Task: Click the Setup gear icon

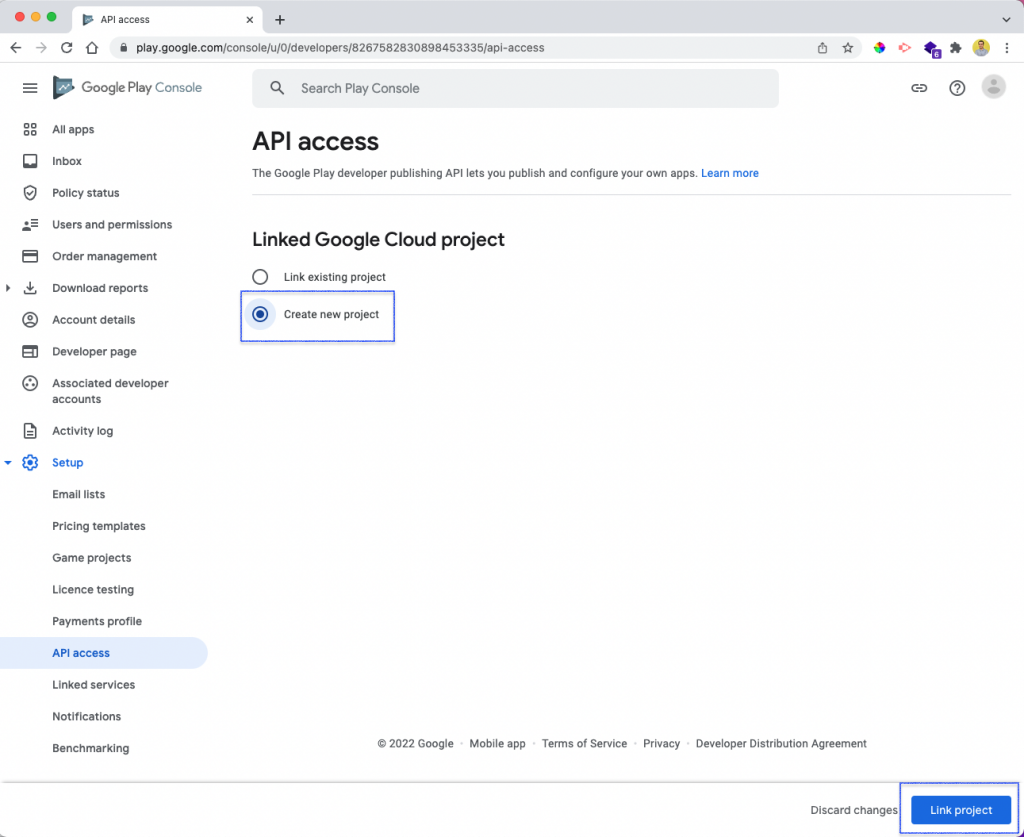Action: tap(30, 462)
